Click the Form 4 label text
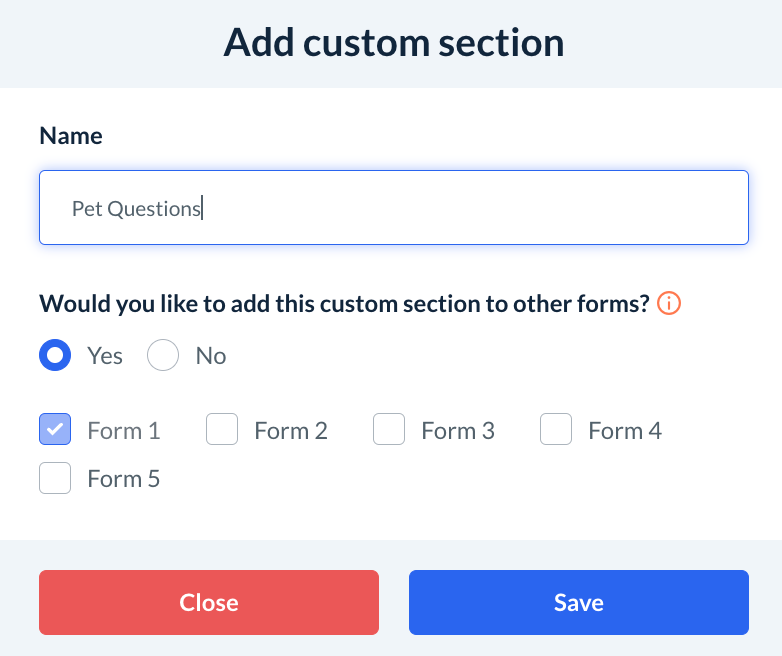 coord(625,431)
